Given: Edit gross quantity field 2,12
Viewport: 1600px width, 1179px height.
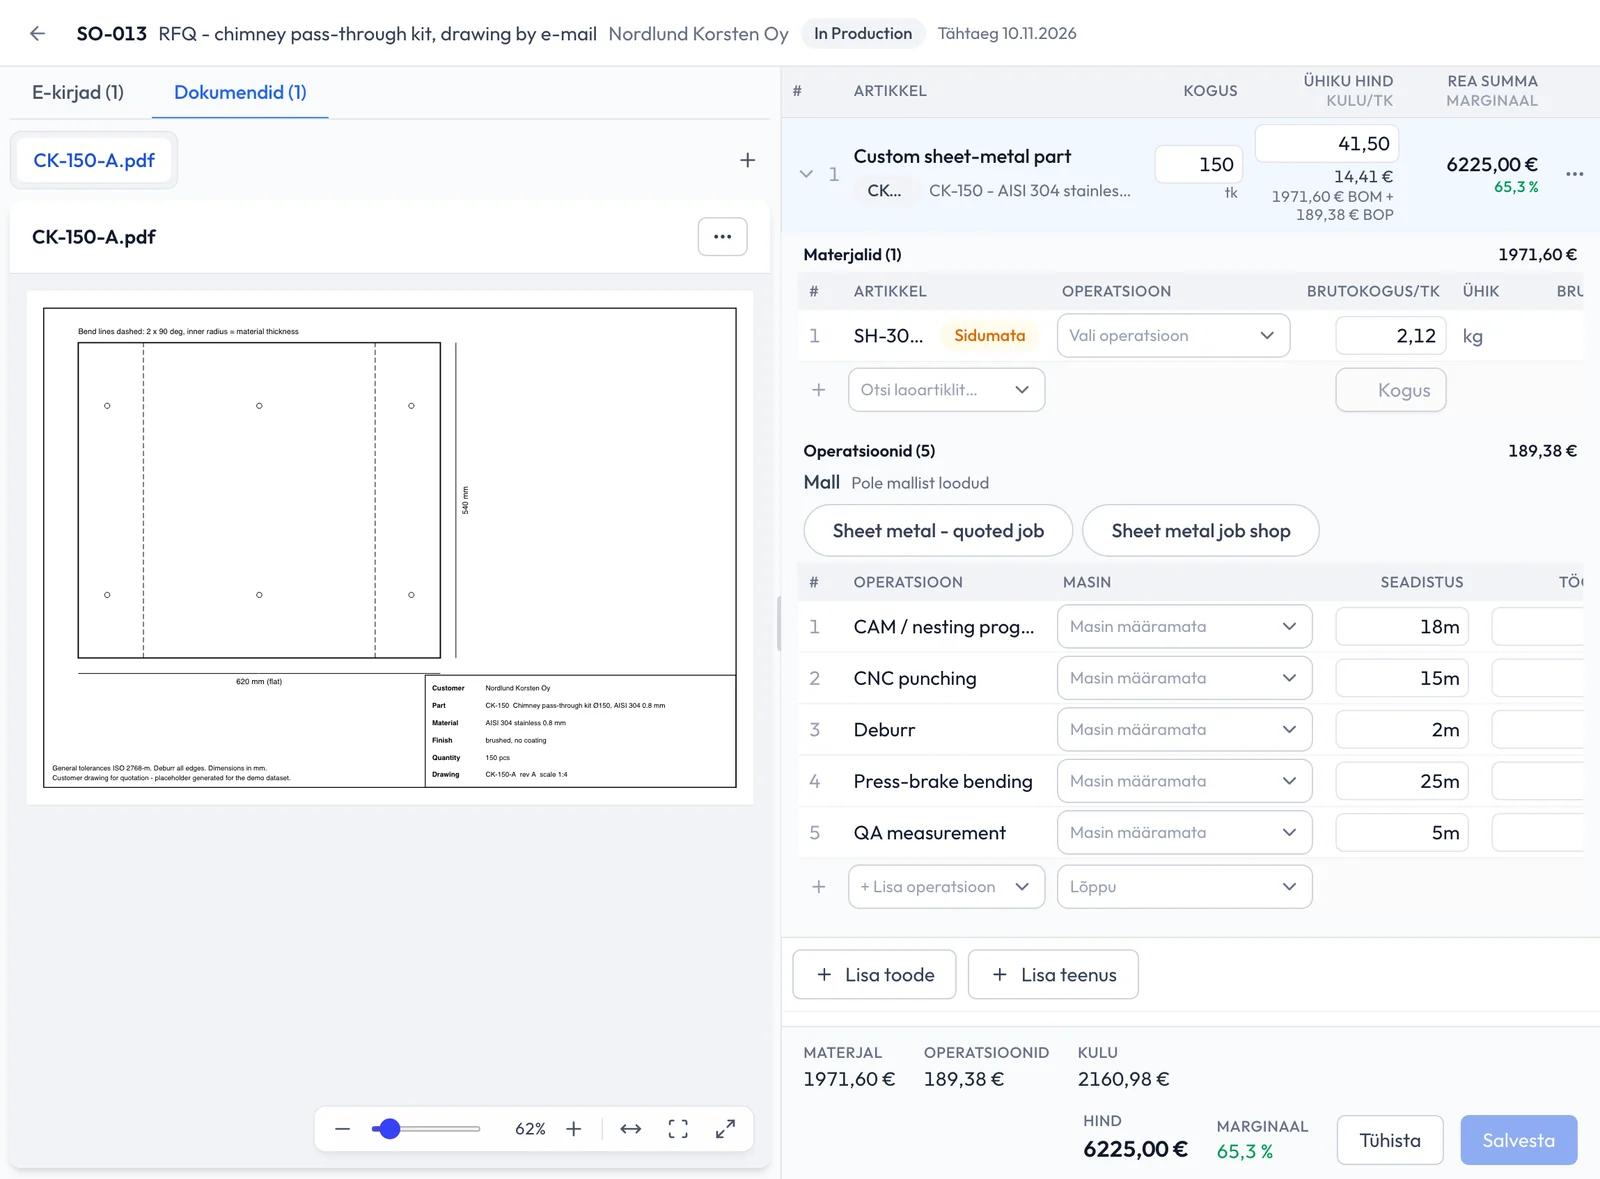Looking at the screenshot, I should tap(1391, 336).
